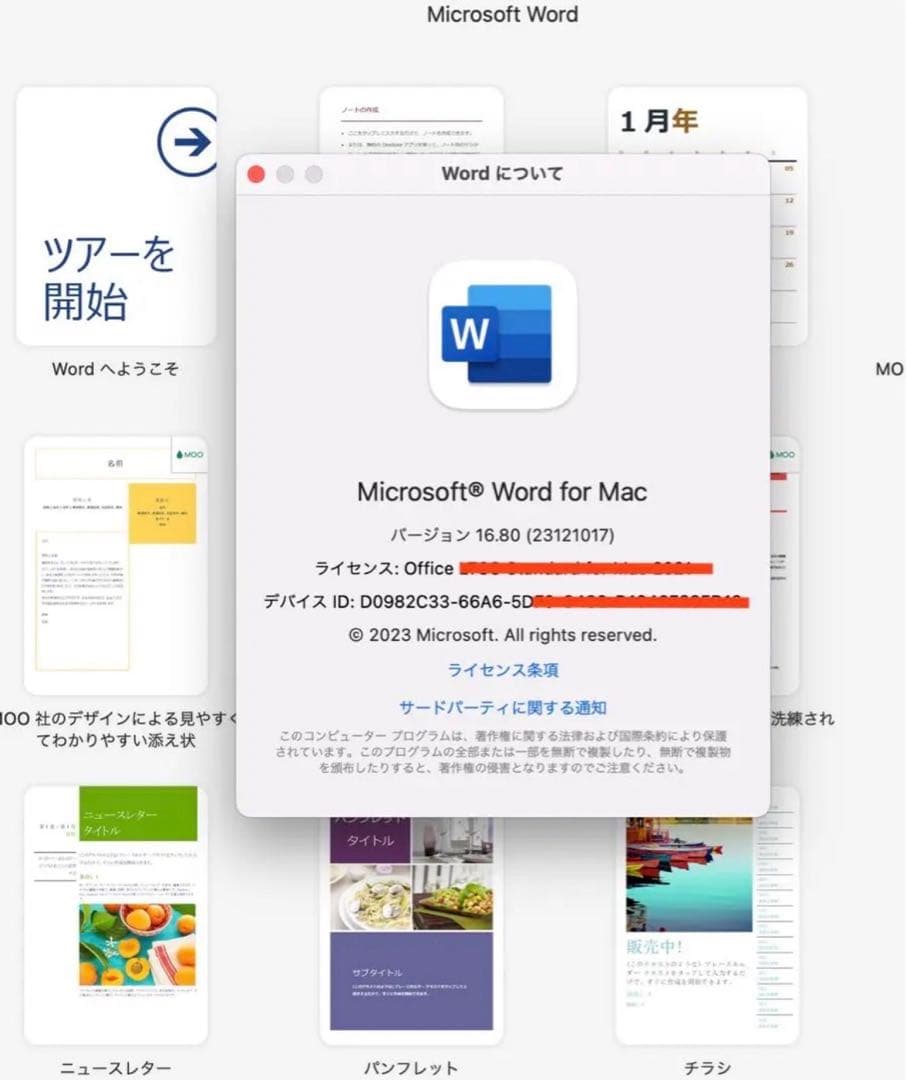Click the Microsoft Word for Mac heading
The width and height of the screenshot is (906, 1080).
coord(503,492)
